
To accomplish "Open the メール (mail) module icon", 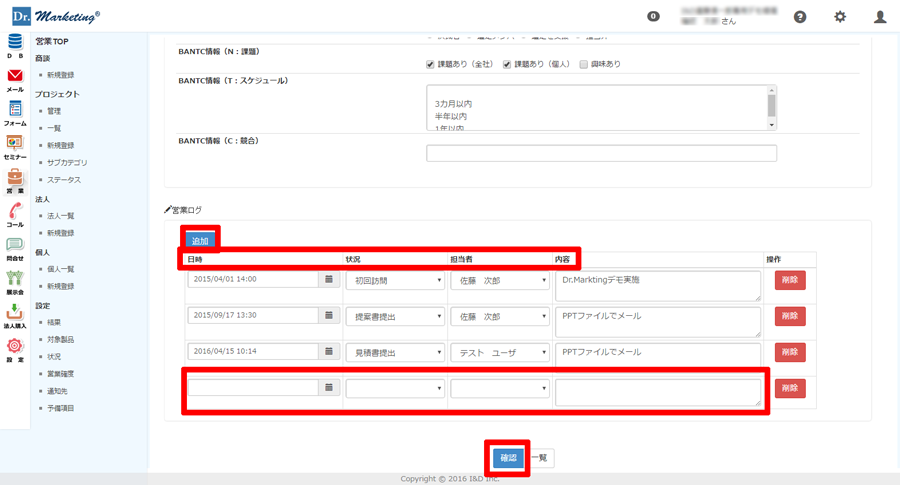I will pos(15,78).
